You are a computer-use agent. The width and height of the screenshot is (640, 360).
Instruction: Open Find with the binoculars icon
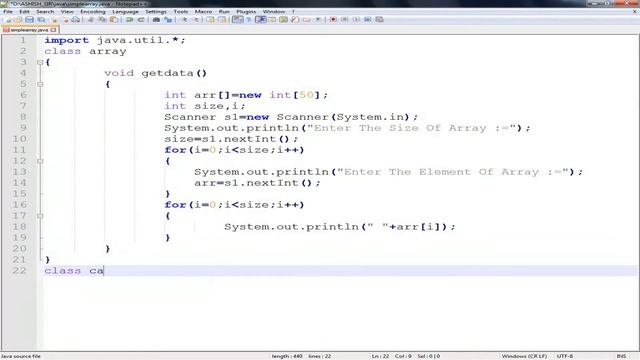coord(156,20)
